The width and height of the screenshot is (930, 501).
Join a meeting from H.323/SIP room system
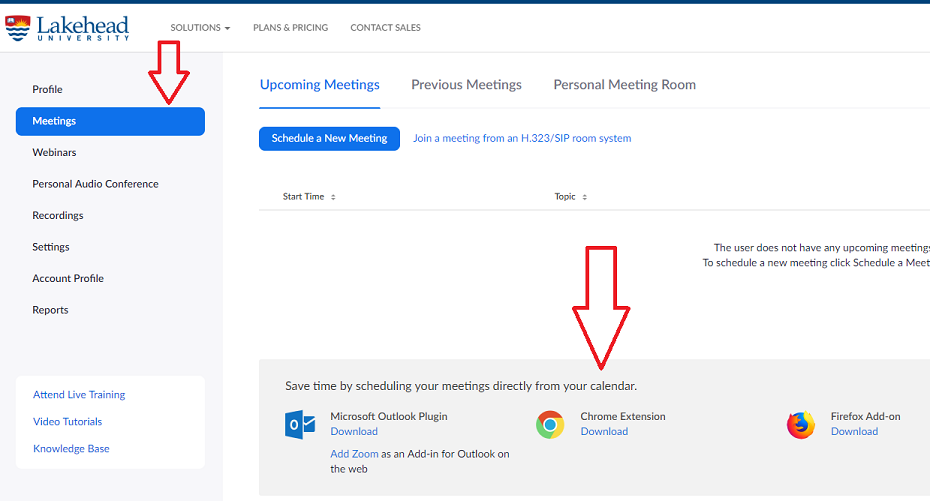tap(522, 138)
